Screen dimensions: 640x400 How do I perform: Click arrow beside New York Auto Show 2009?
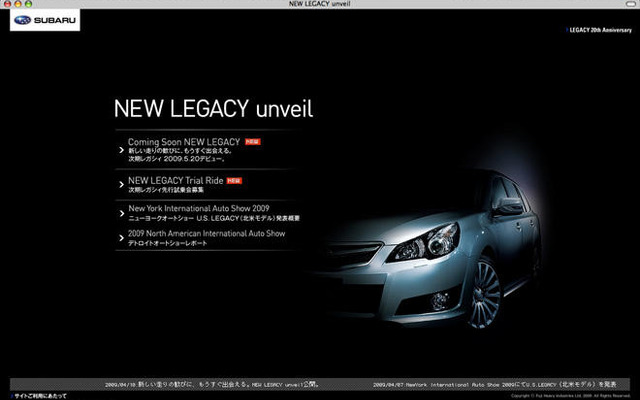[121, 213]
